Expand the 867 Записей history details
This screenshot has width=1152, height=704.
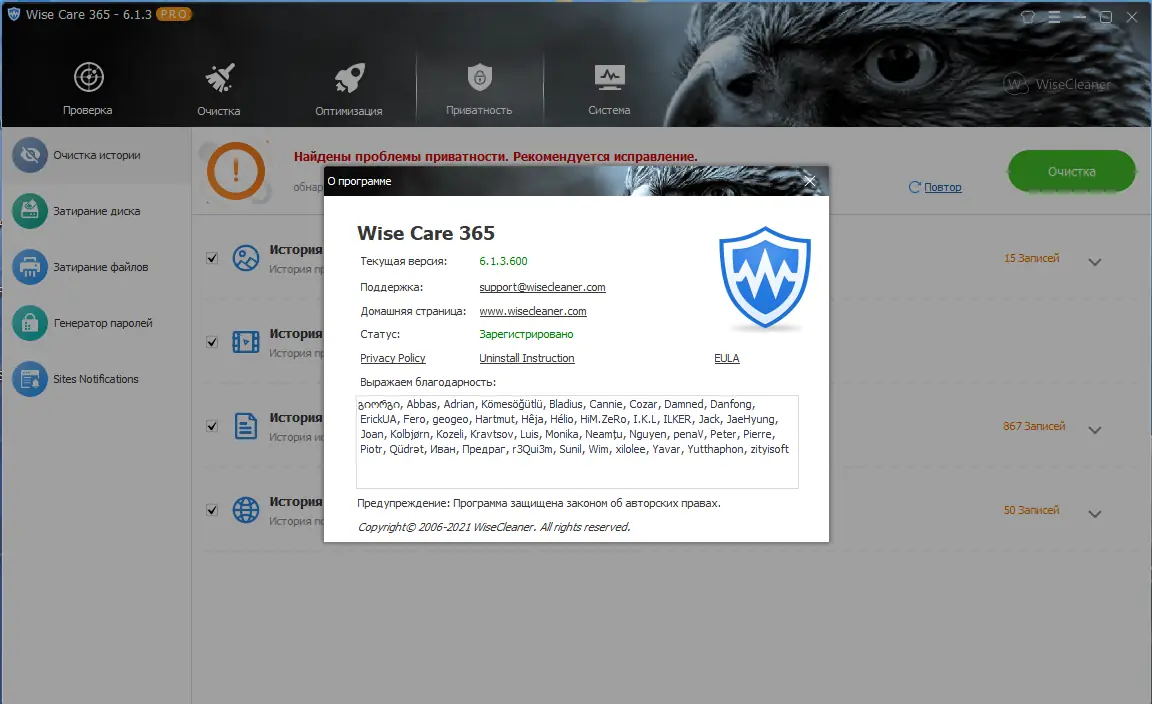click(x=1095, y=428)
